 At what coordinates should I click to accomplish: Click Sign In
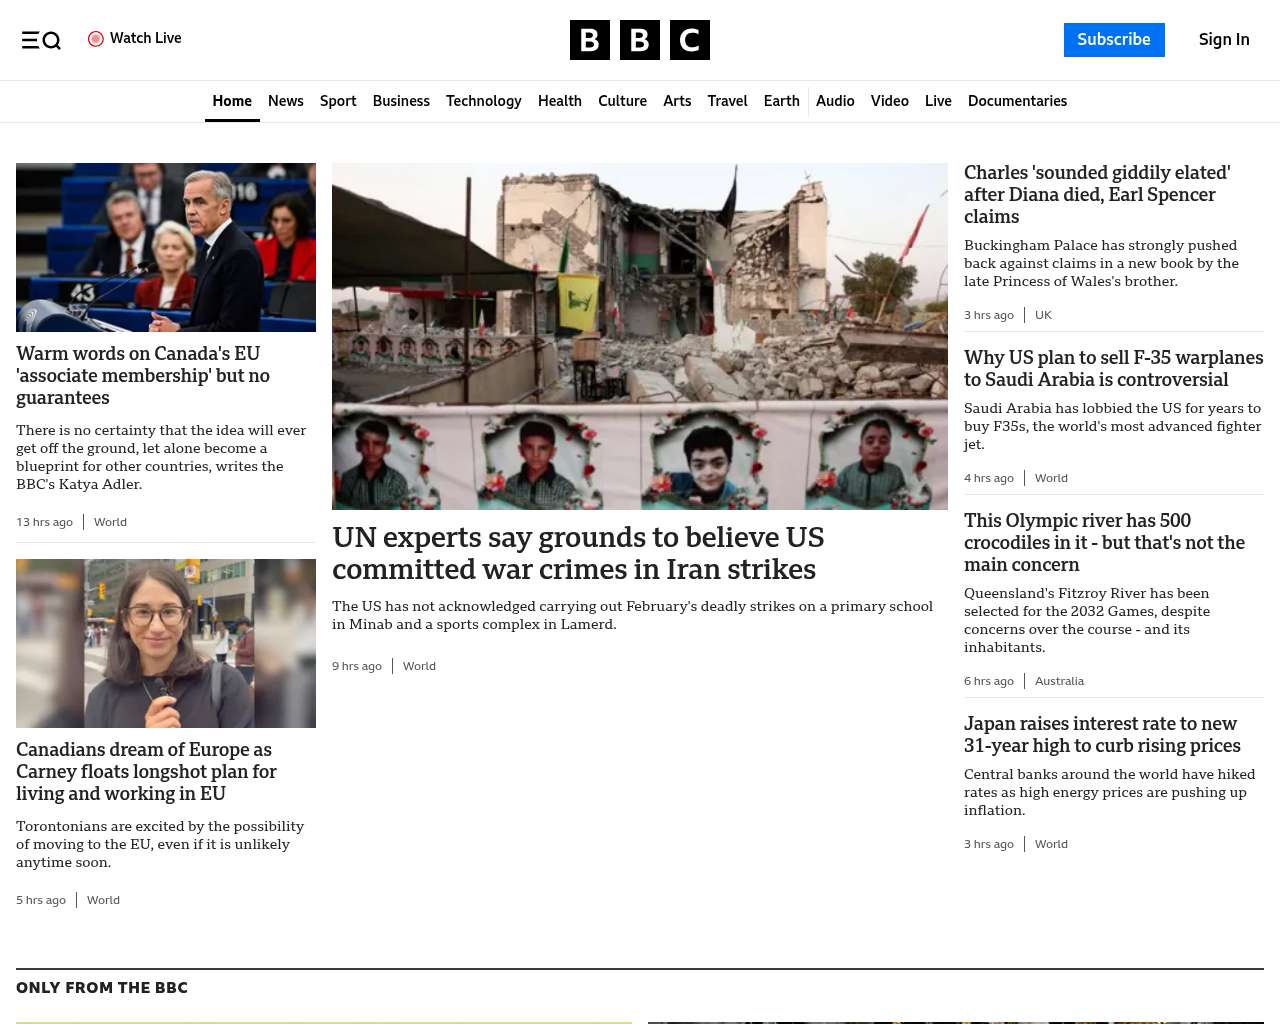pyautogui.click(x=1224, y=40)
